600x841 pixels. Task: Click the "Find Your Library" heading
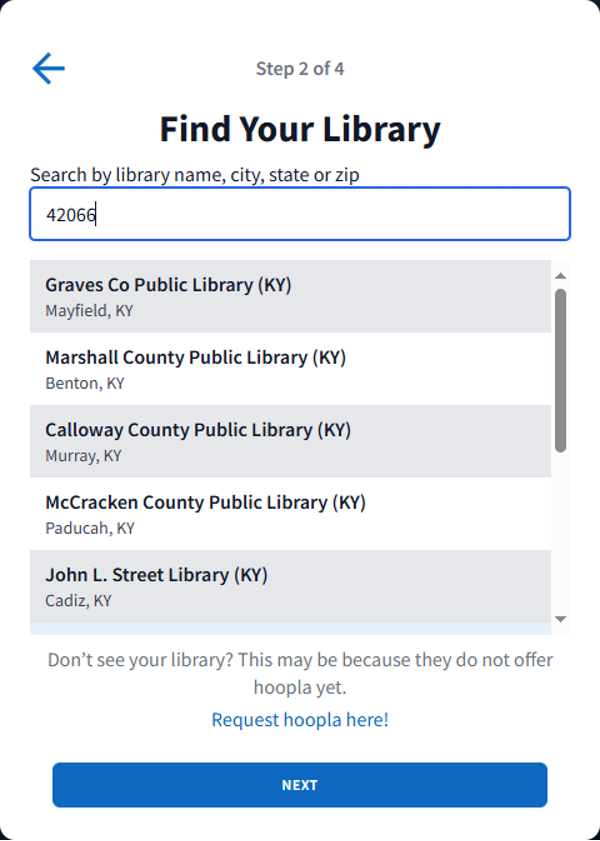[300, 129]
